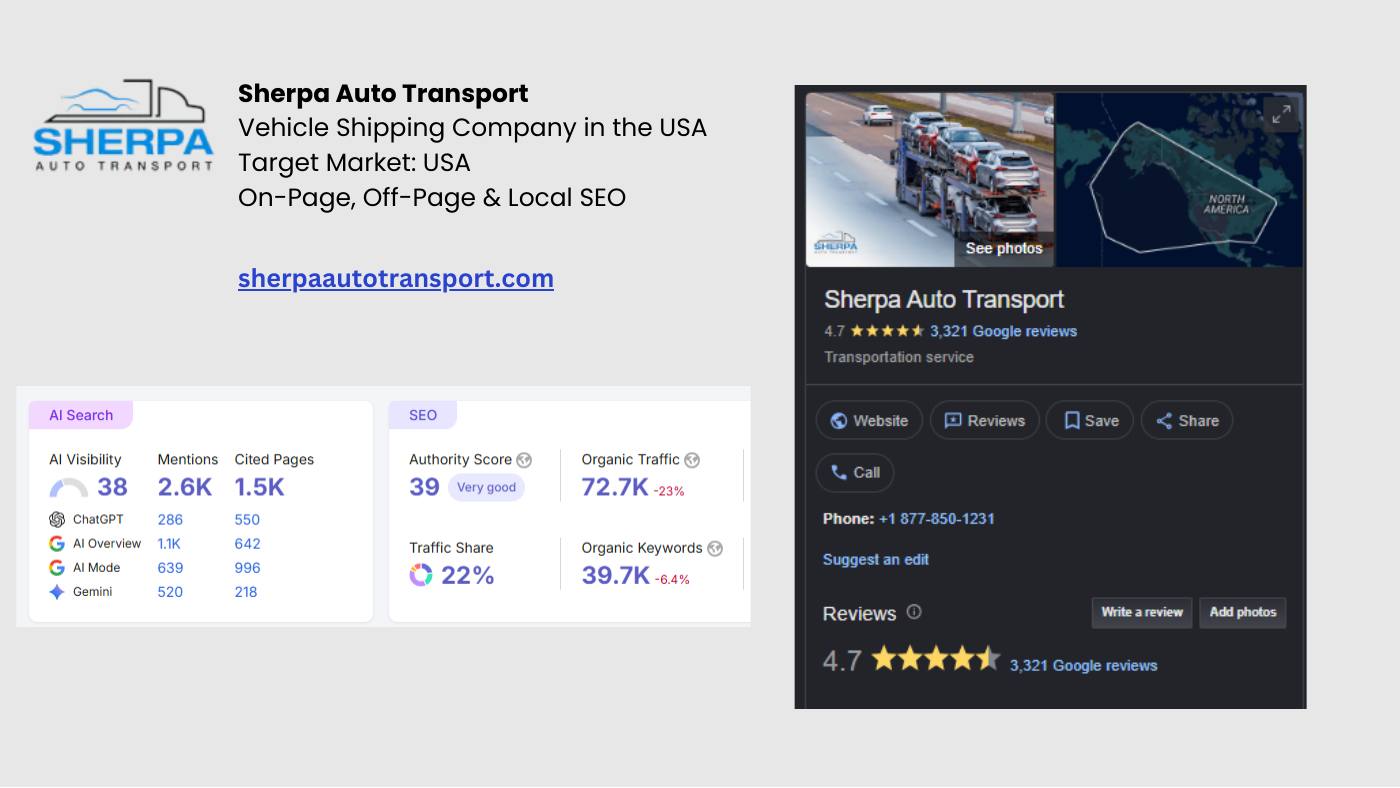Select the SEO tab label
This screenshot has height=788, width=1400.
[423, 415]
